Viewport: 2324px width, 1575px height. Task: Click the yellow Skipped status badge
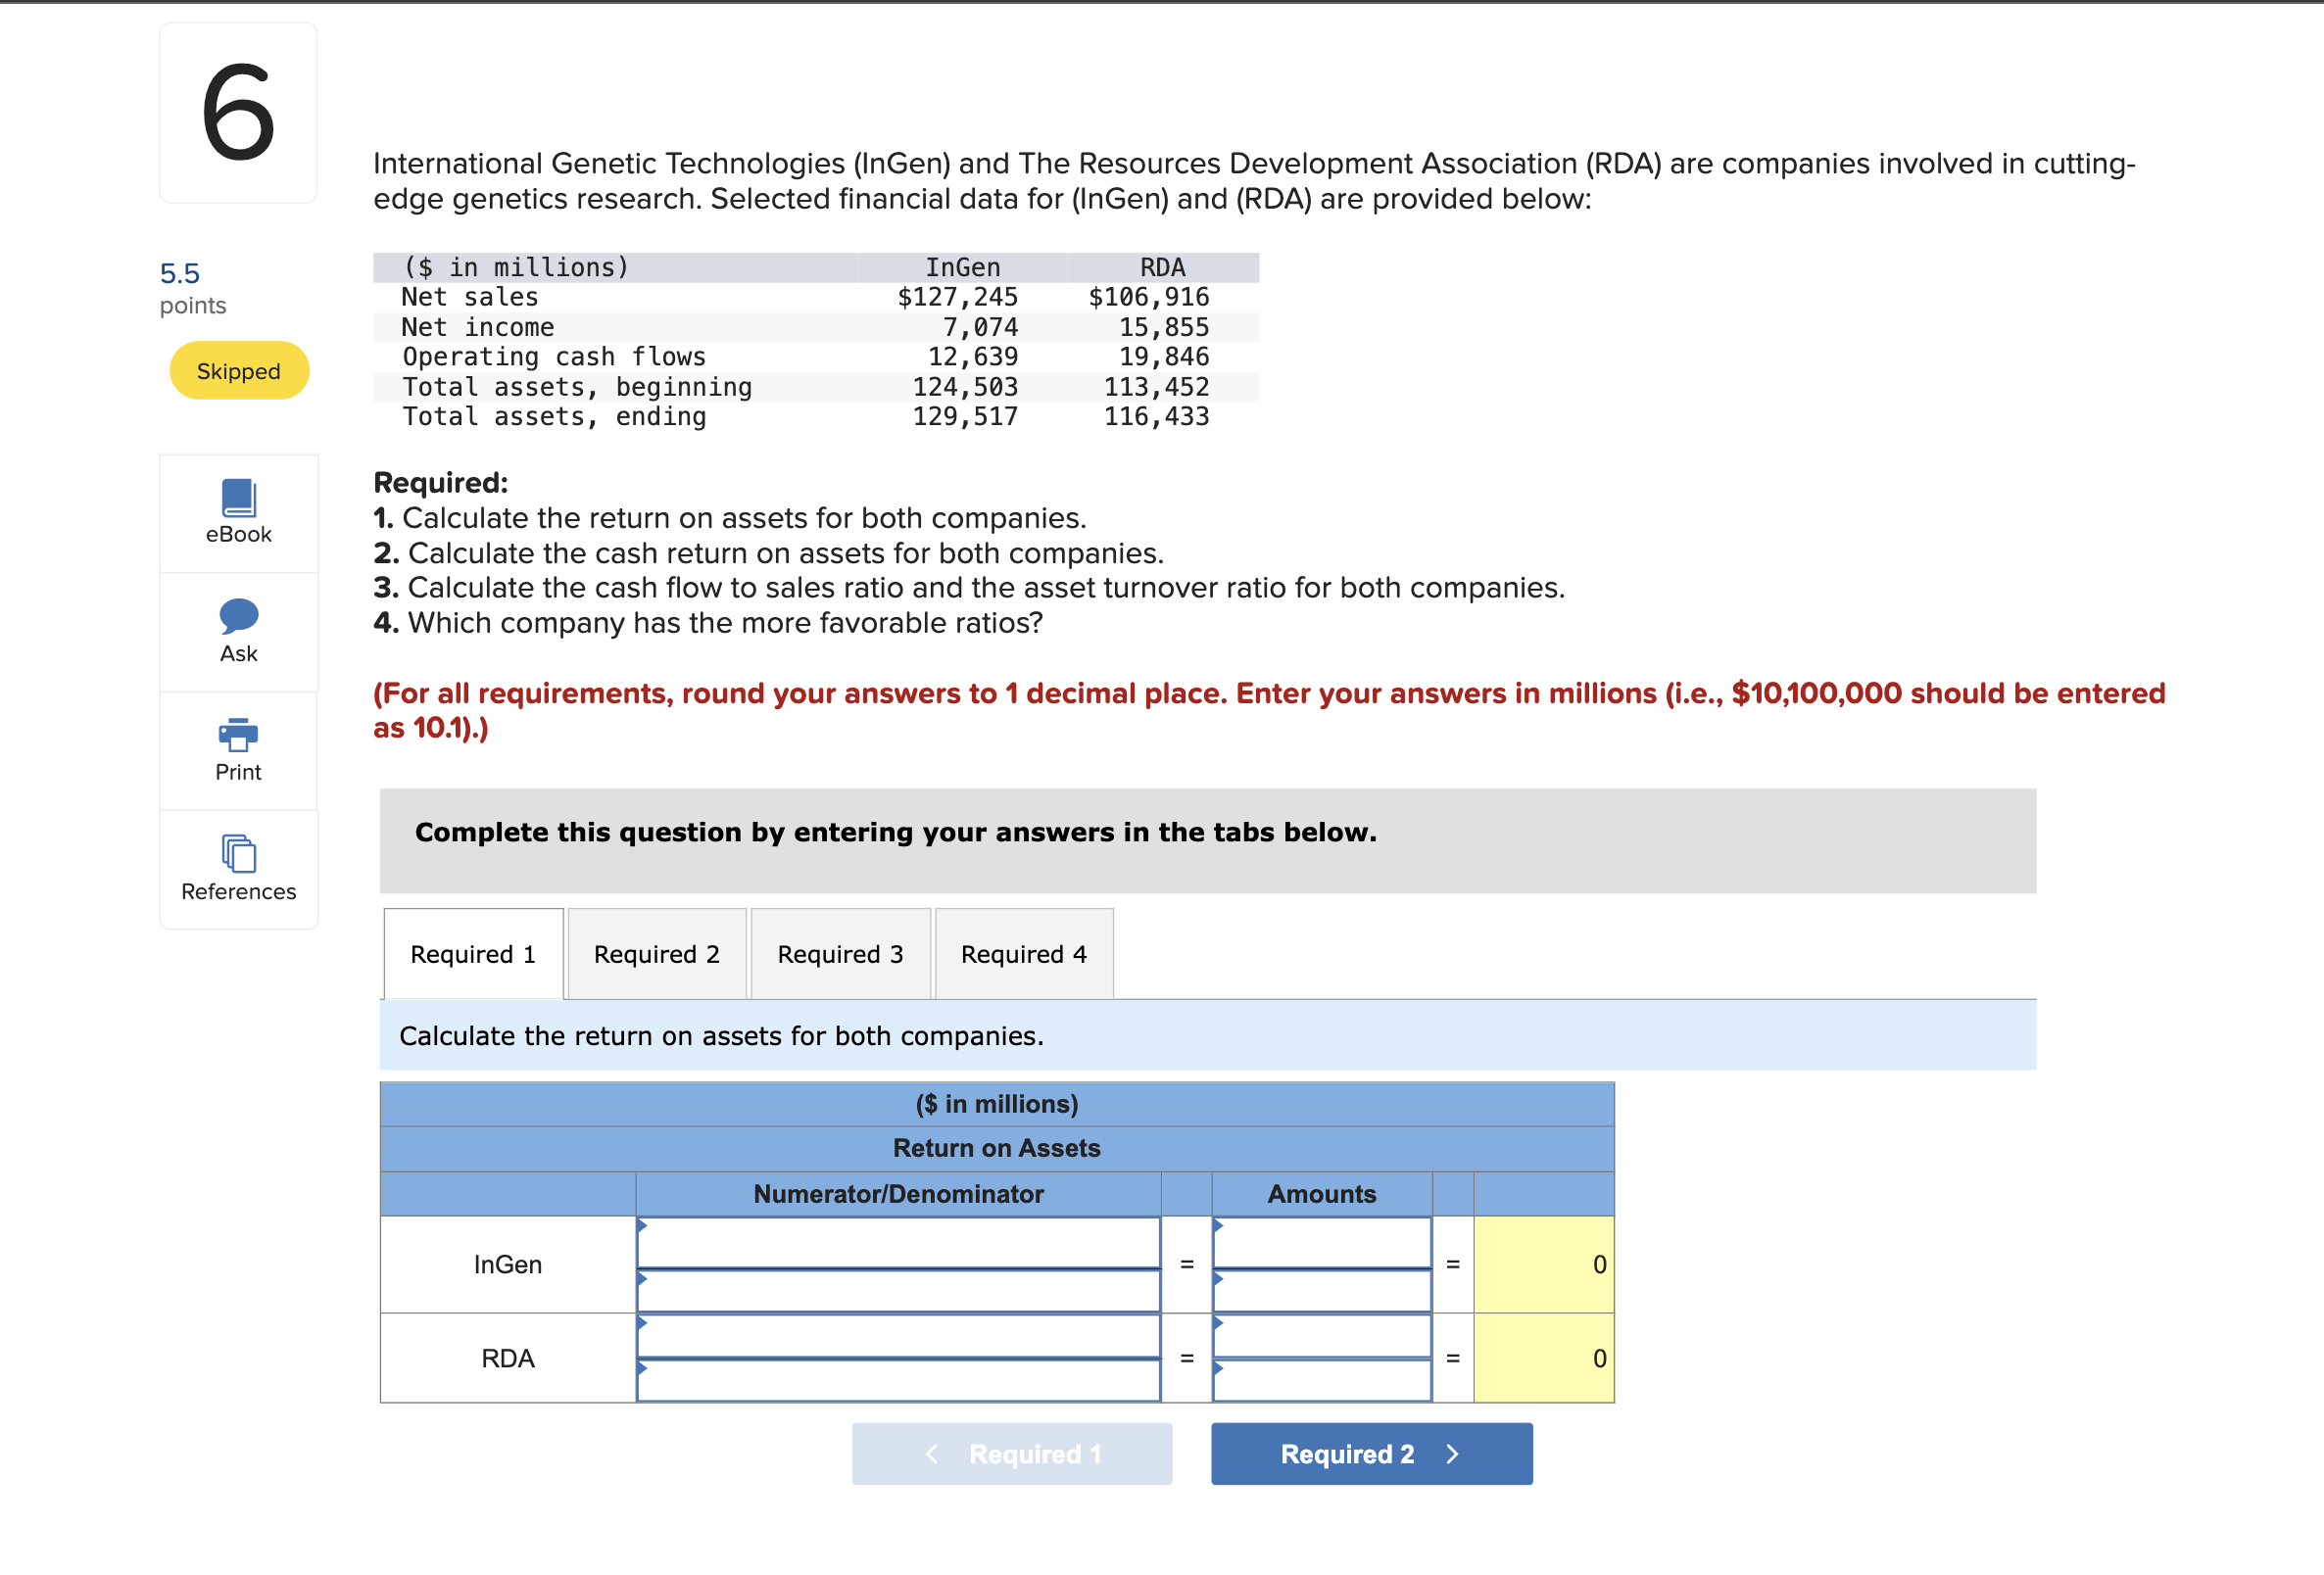tap(239, 371)
